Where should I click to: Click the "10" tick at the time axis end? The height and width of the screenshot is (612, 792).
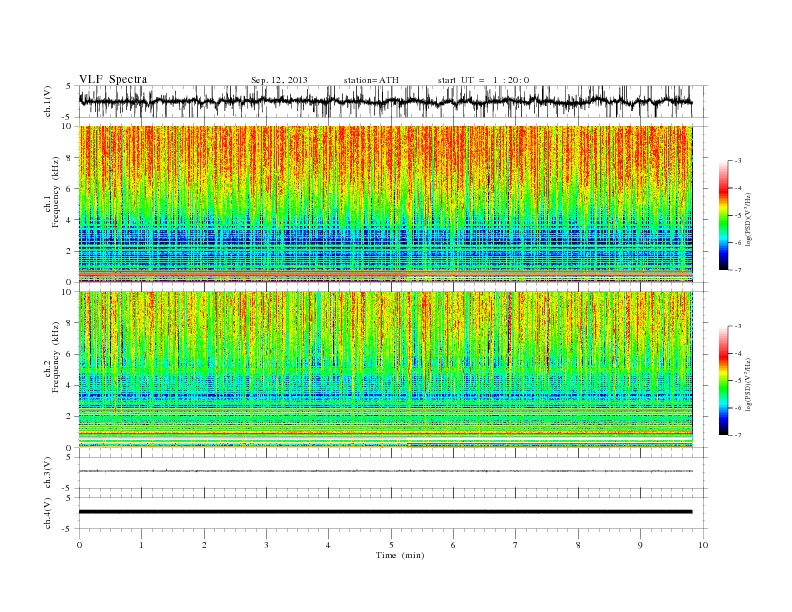coord(703,545)
